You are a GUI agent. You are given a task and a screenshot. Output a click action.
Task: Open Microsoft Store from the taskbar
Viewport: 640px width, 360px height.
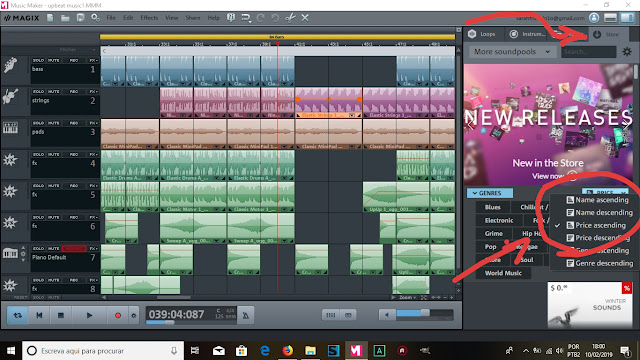coord(242,351)
